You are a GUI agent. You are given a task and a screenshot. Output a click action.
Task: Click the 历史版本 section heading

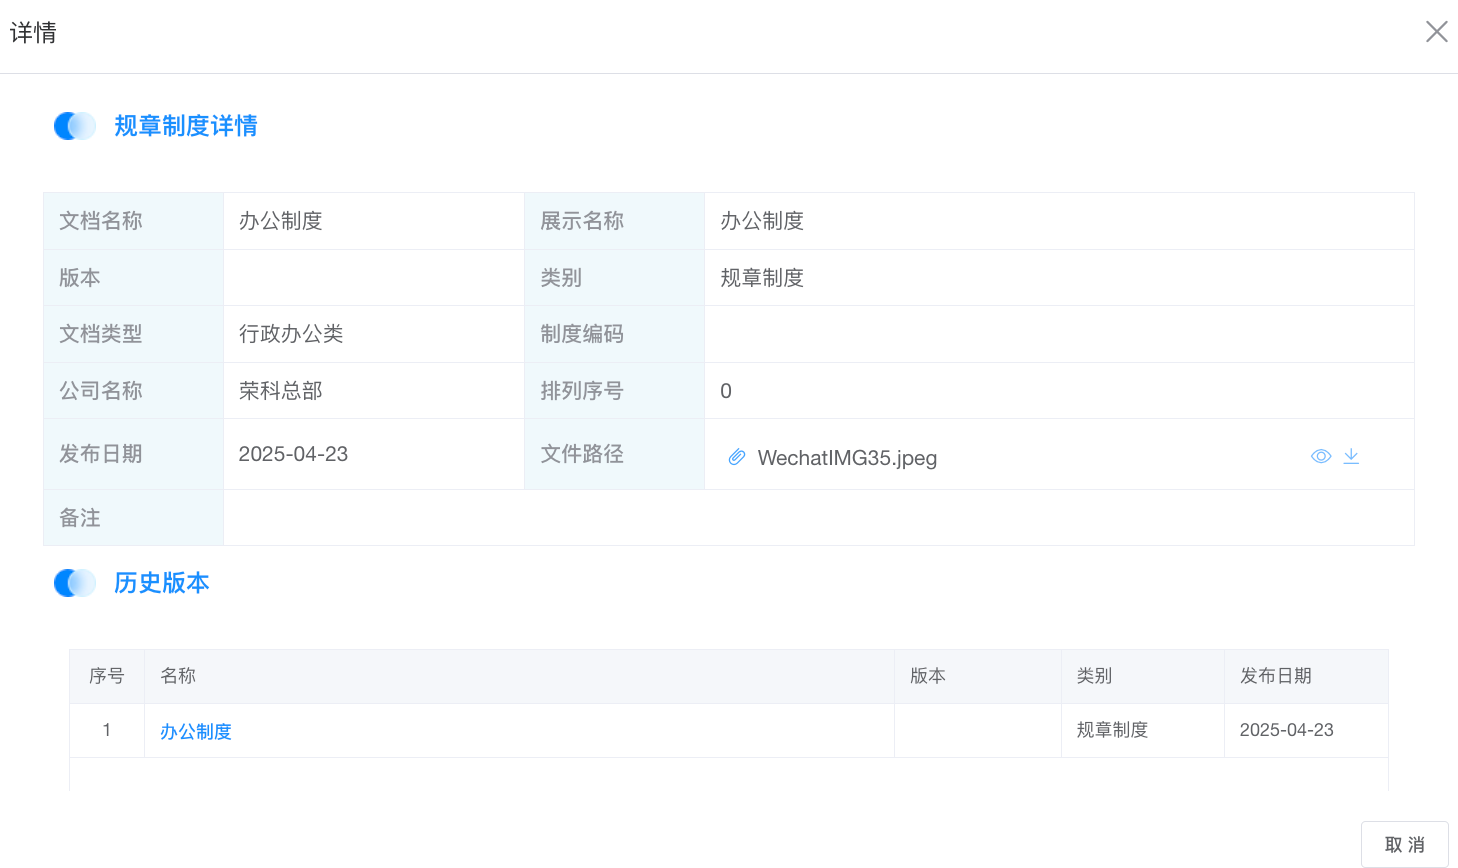tap(162, 583)
